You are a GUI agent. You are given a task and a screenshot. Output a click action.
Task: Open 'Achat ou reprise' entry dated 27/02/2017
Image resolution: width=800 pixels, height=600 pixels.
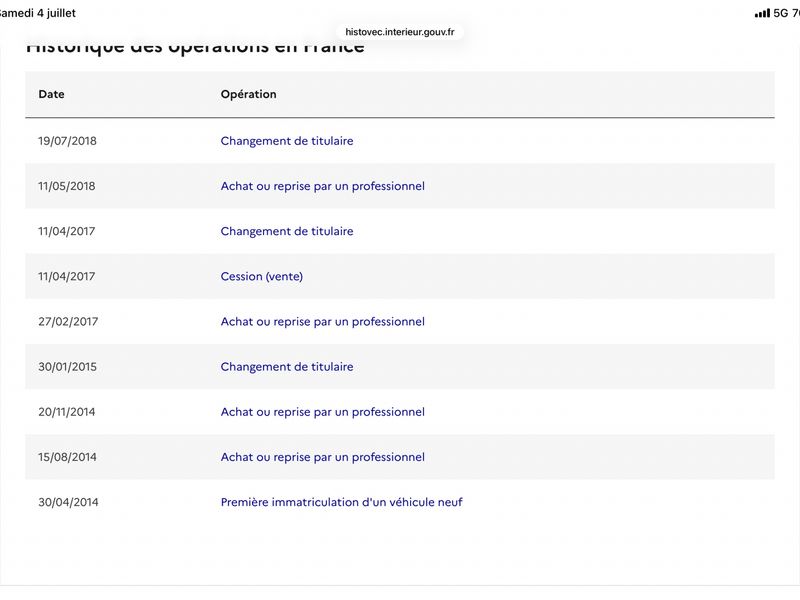(322, 321)
